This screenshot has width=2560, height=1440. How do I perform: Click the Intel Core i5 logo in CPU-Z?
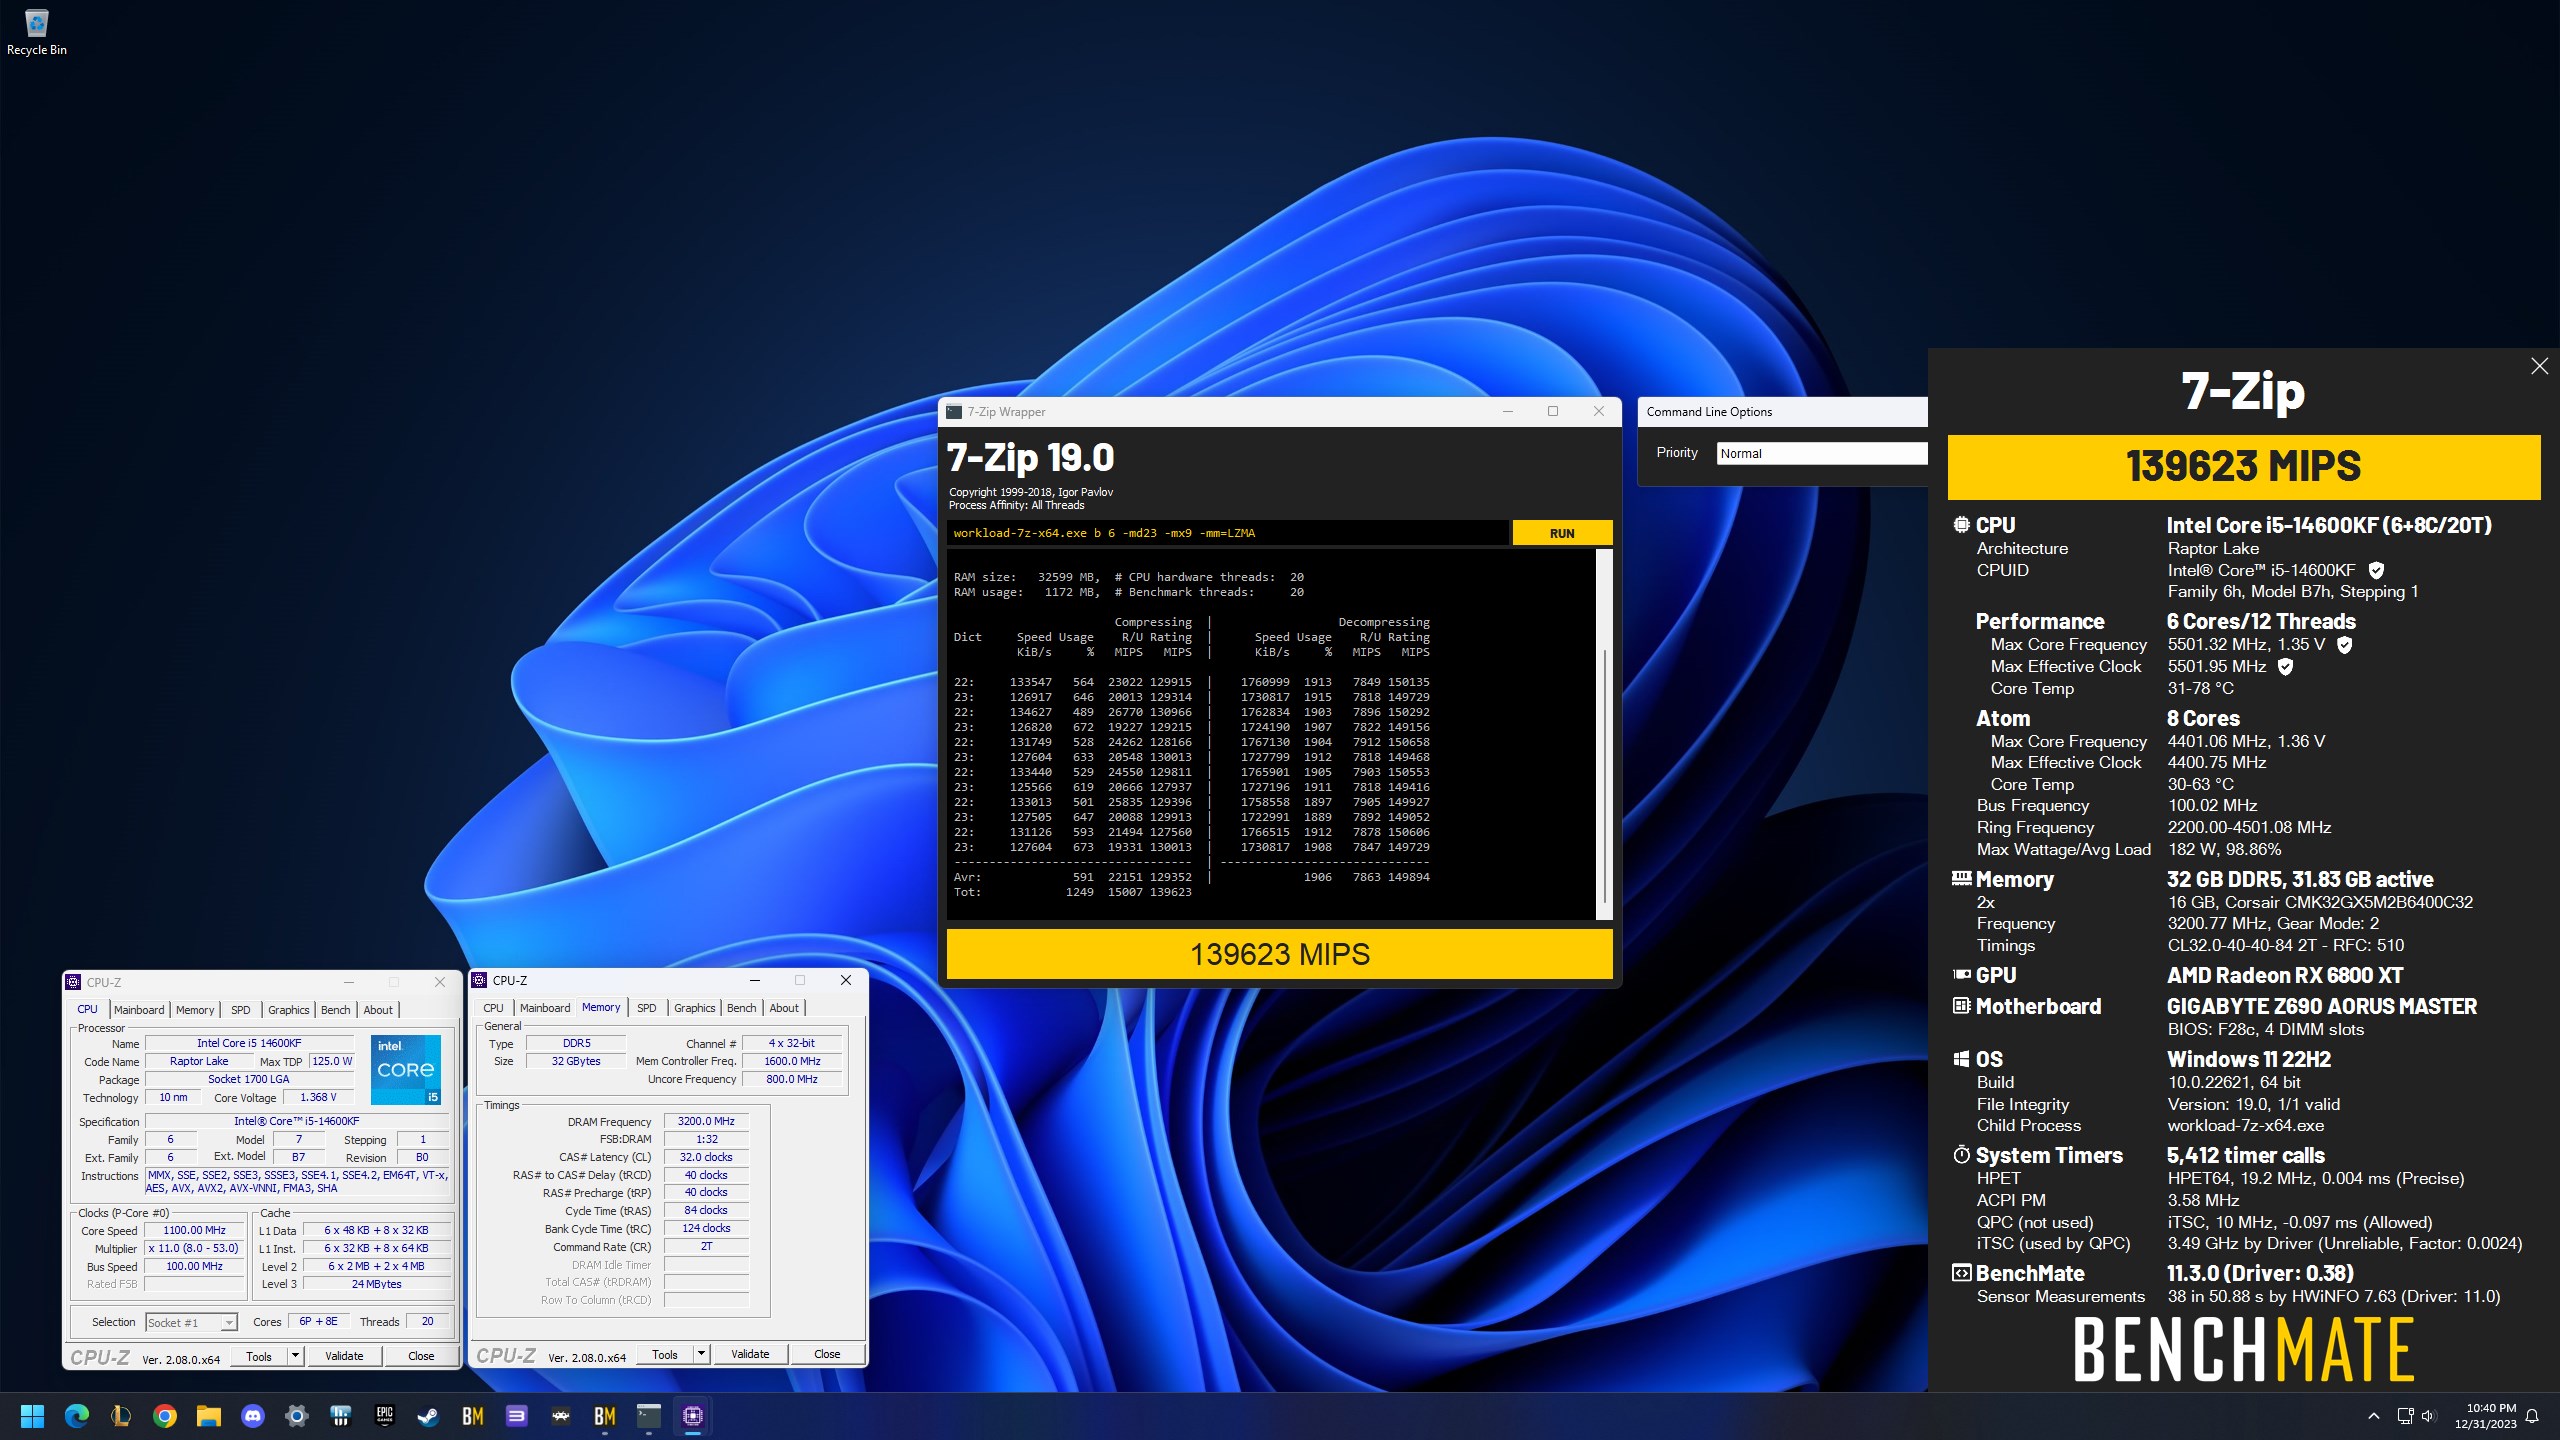pos(406,1070)
